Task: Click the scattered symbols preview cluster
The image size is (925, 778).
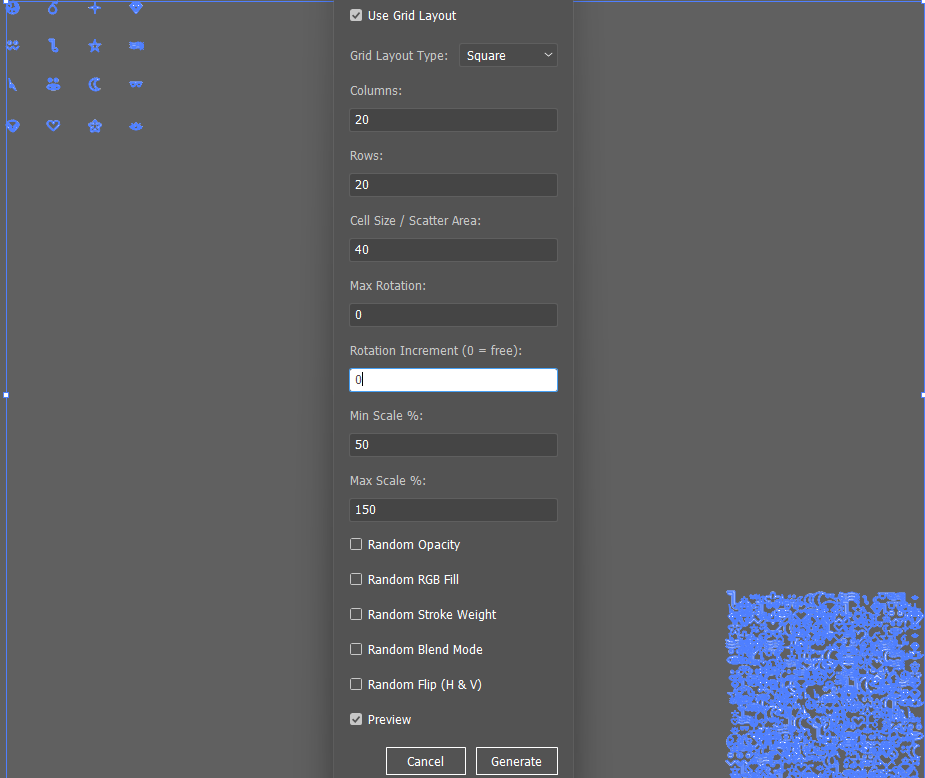Action: coord(824,684)
